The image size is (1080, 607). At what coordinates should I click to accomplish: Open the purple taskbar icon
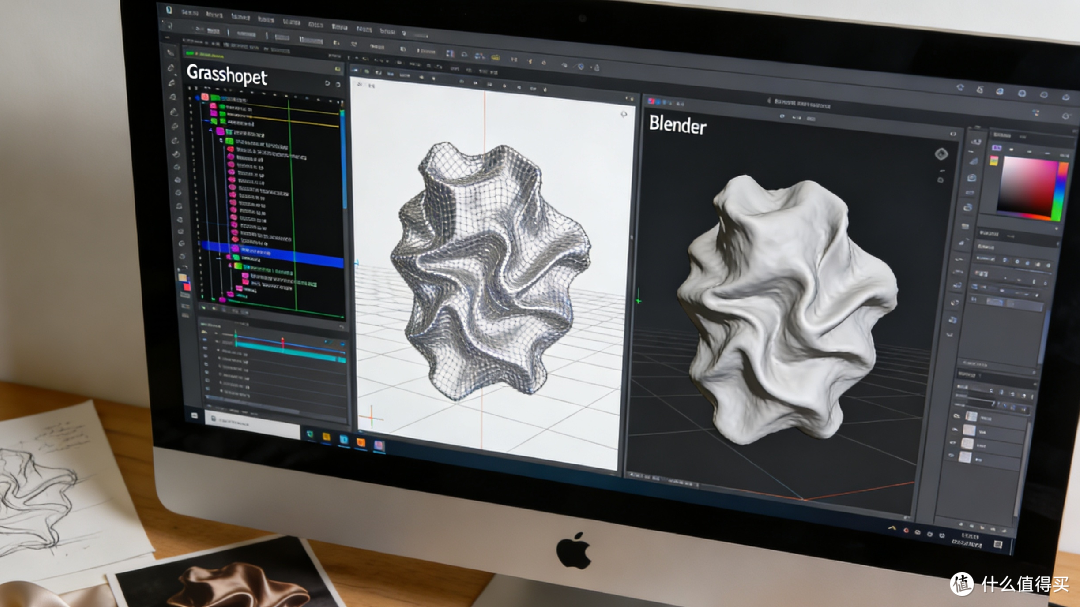point(379,445)
